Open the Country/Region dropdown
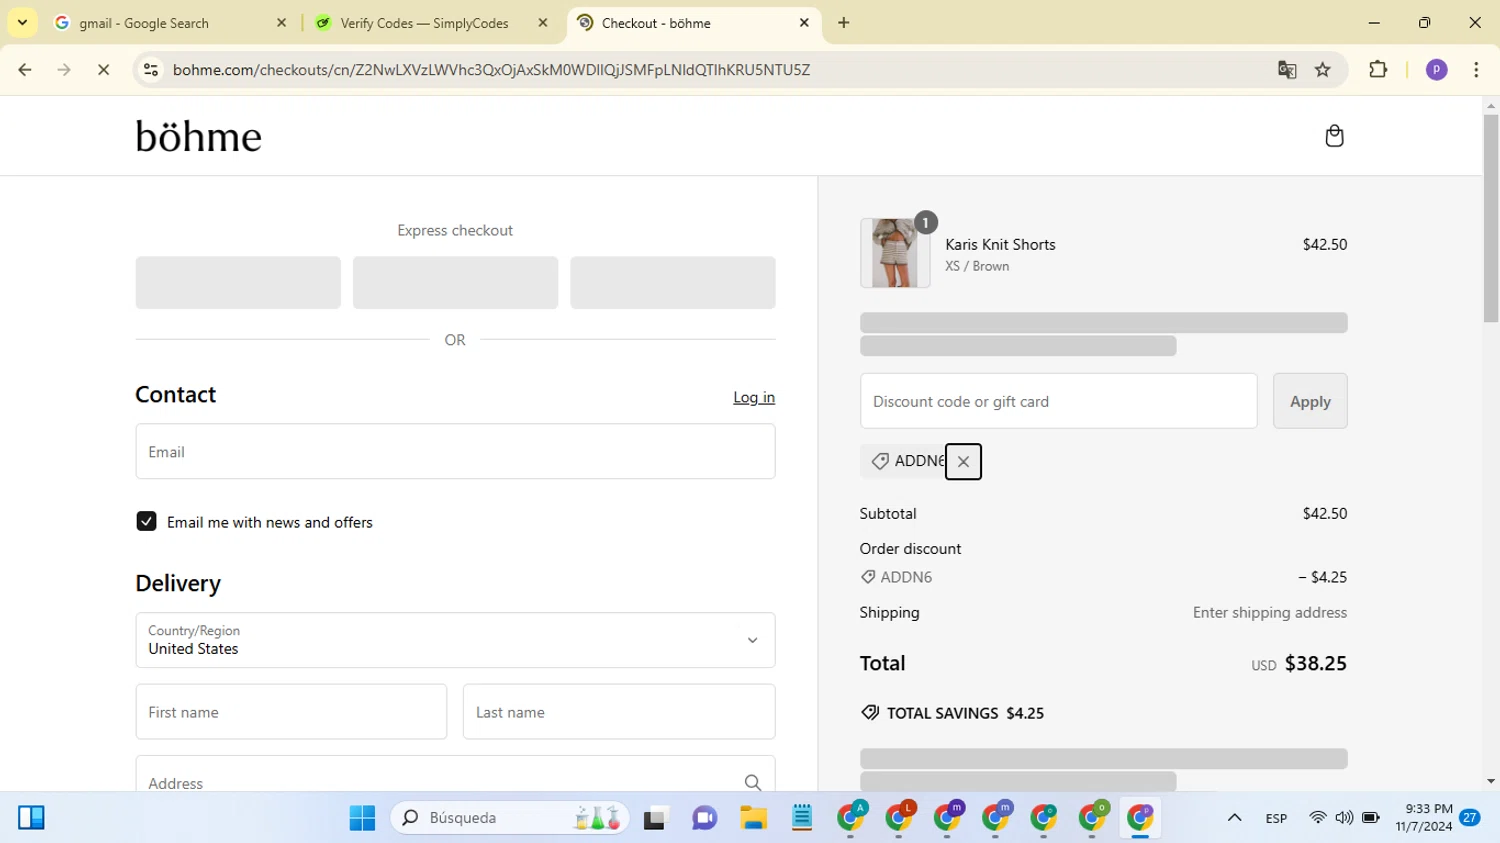The width and height of the screenshot is (1500, 843). [x=455, y=640]
